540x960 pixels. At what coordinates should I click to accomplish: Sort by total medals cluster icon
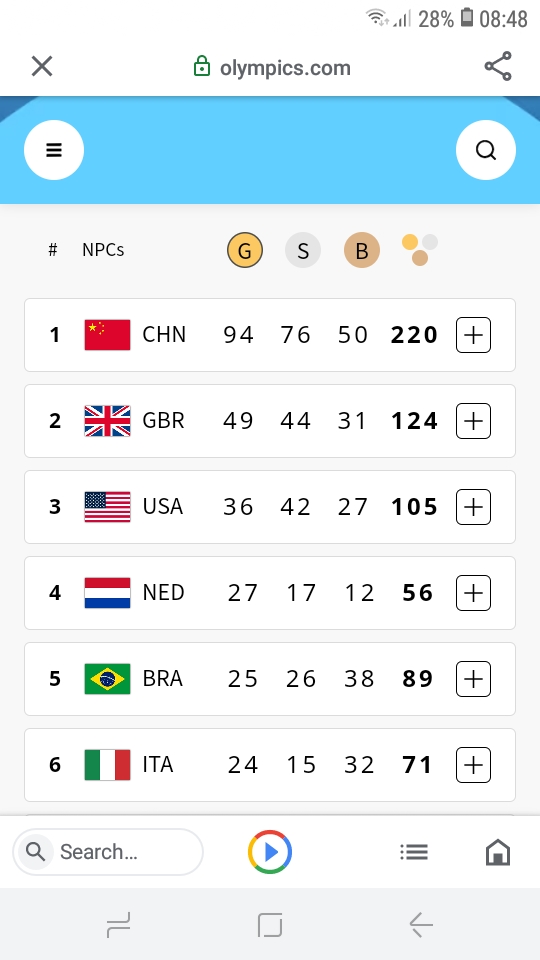pyautogui.click(x=419, y=250)
